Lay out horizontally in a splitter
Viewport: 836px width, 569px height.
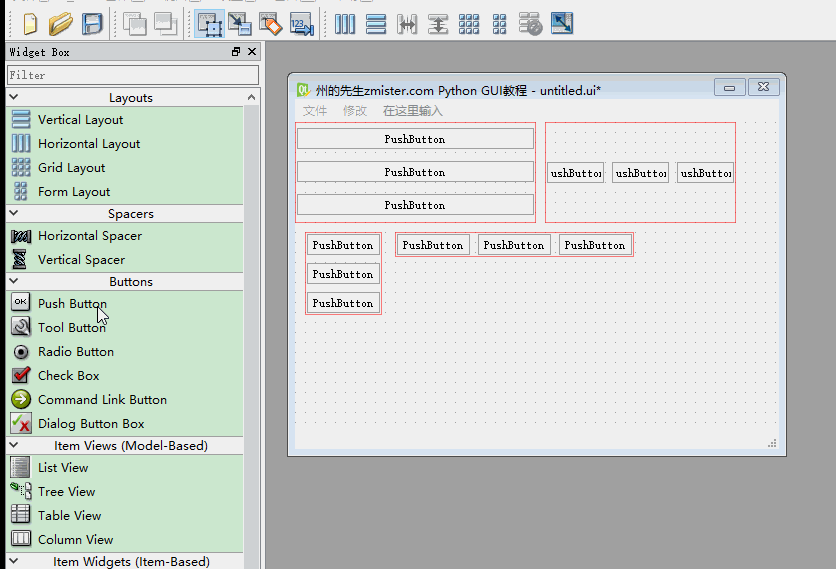coord(407,24)
